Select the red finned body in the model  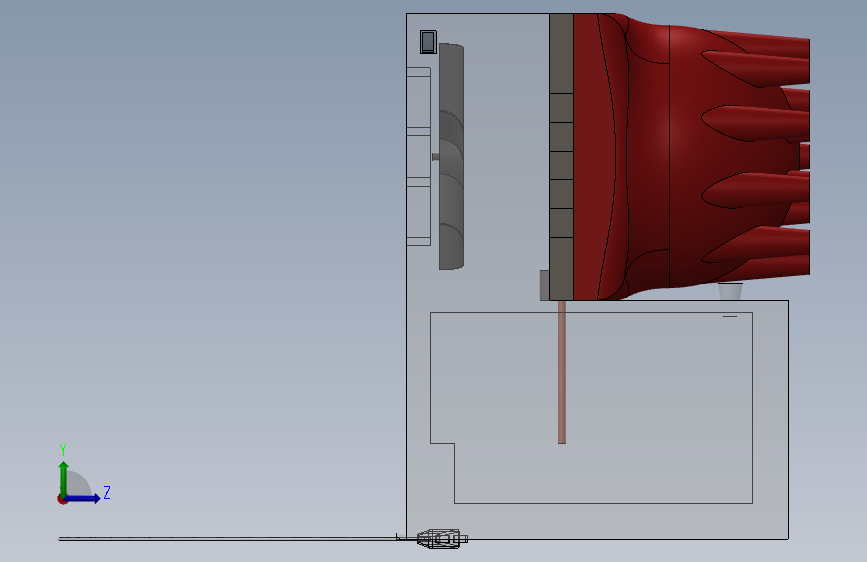tap(691, 157)
